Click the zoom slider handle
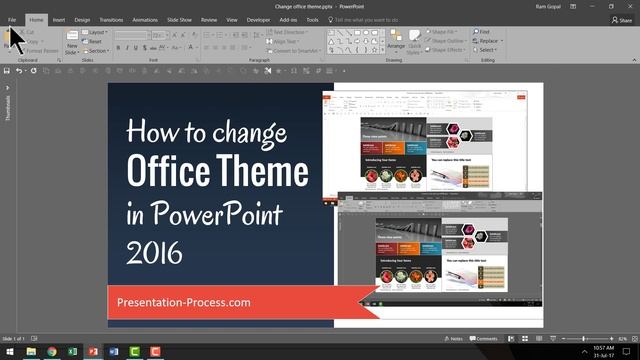The width and height of the screenshot is (640, 360). click(x=584, y=339)
